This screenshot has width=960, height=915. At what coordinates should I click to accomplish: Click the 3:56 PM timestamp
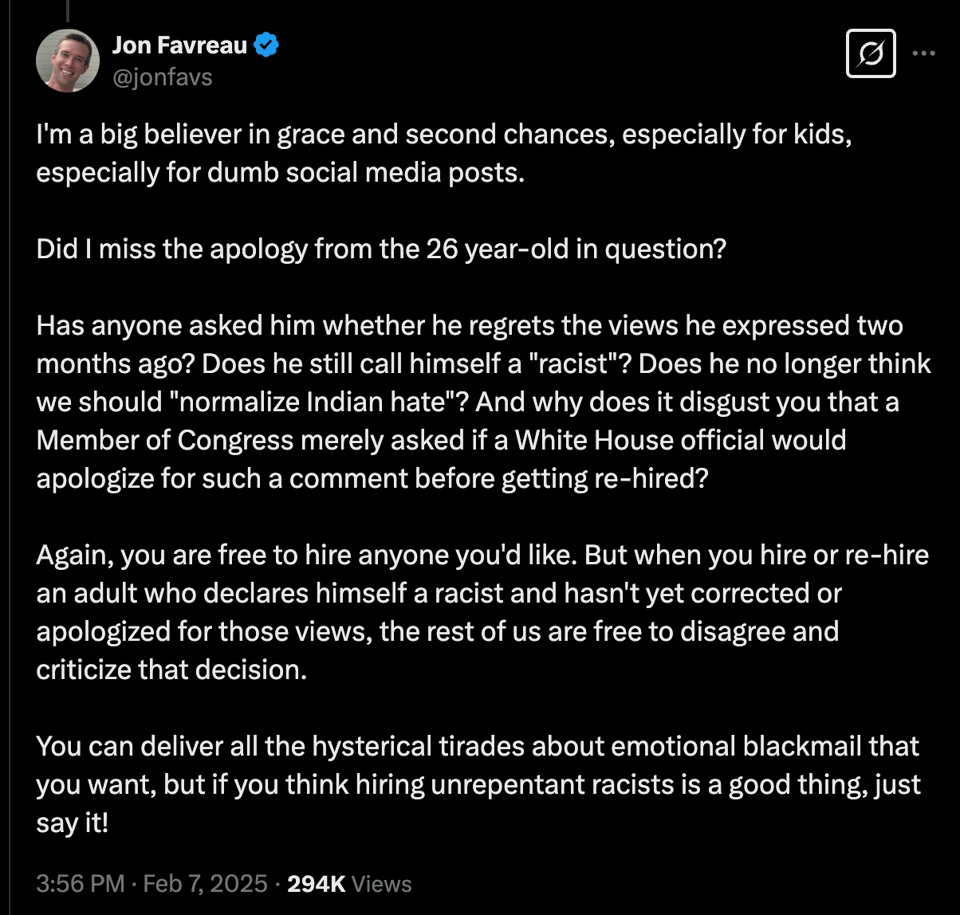[80, 883]
